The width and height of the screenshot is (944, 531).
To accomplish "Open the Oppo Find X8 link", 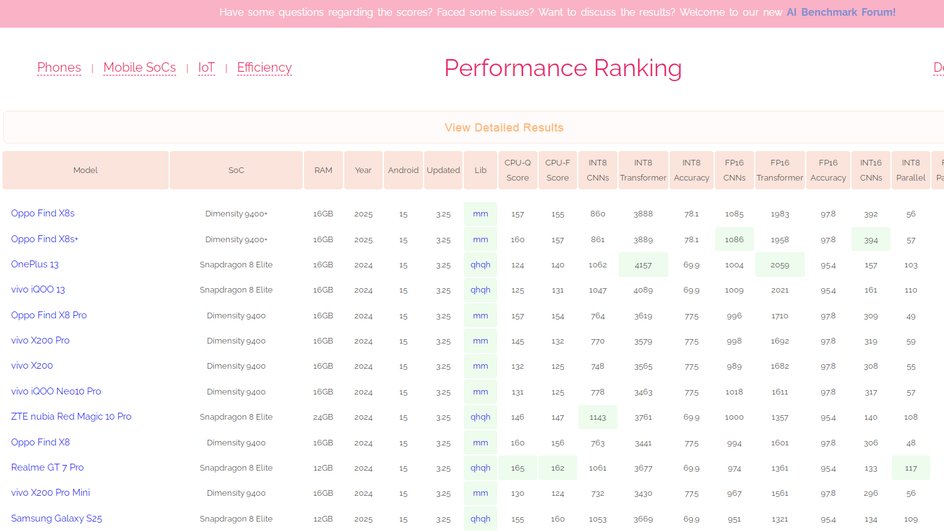I will coord(40,442).
